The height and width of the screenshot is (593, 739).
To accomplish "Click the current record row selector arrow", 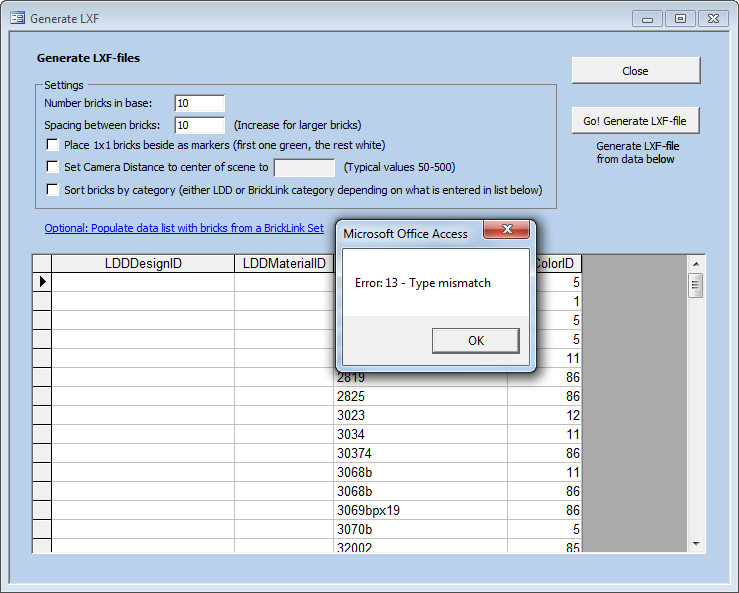I will 42,283.
